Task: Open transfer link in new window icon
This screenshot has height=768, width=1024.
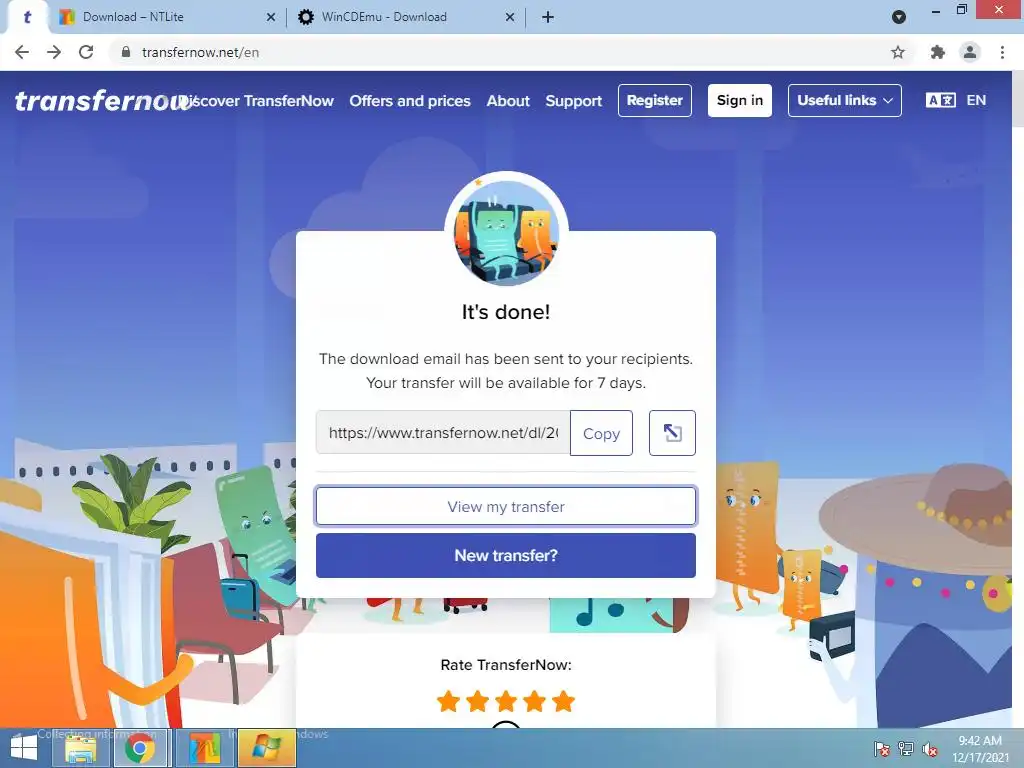Action: coord(672,433)
